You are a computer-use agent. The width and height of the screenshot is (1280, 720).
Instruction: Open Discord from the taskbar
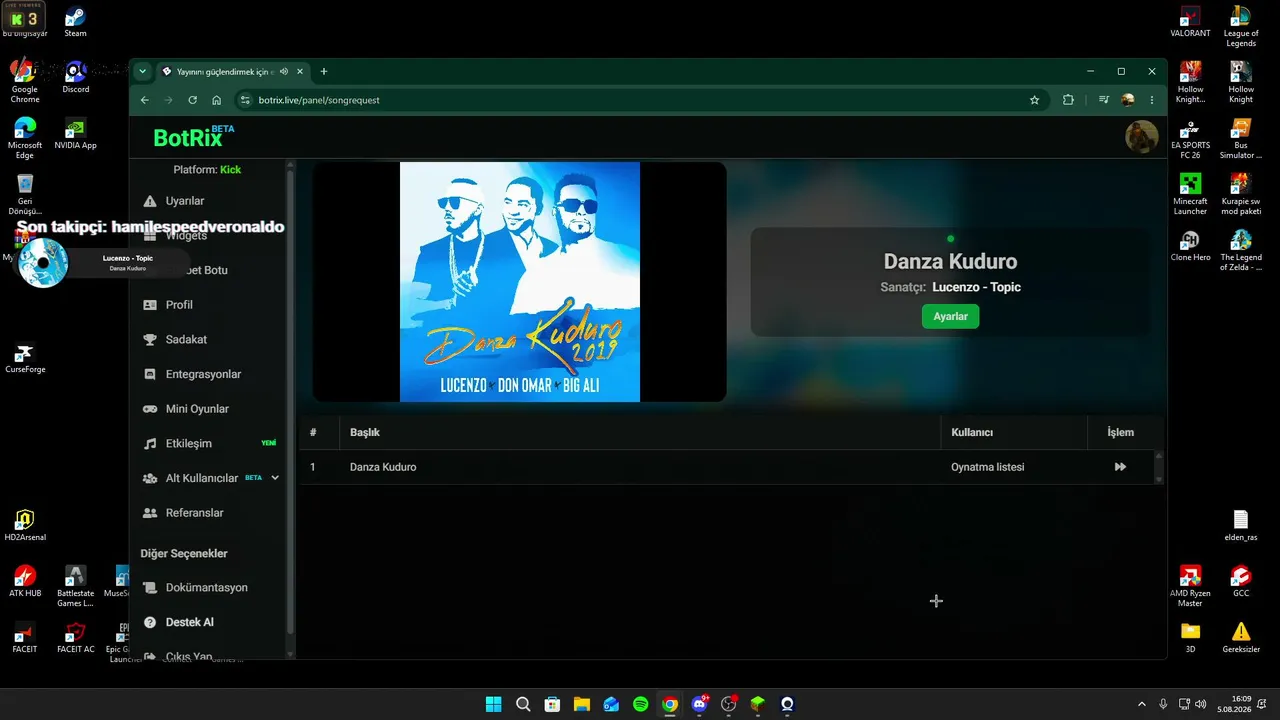(x=699, y=704)
